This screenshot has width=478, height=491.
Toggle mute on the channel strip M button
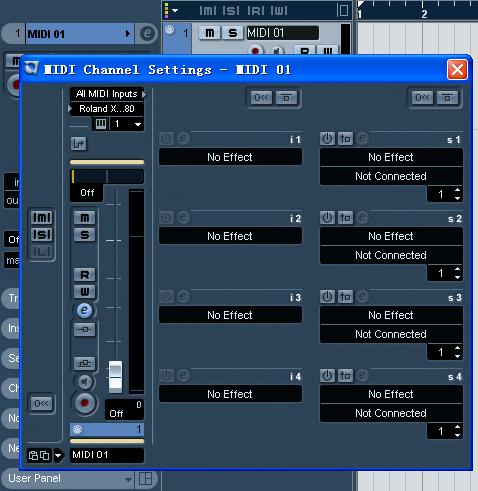click(x=85, y=218)
